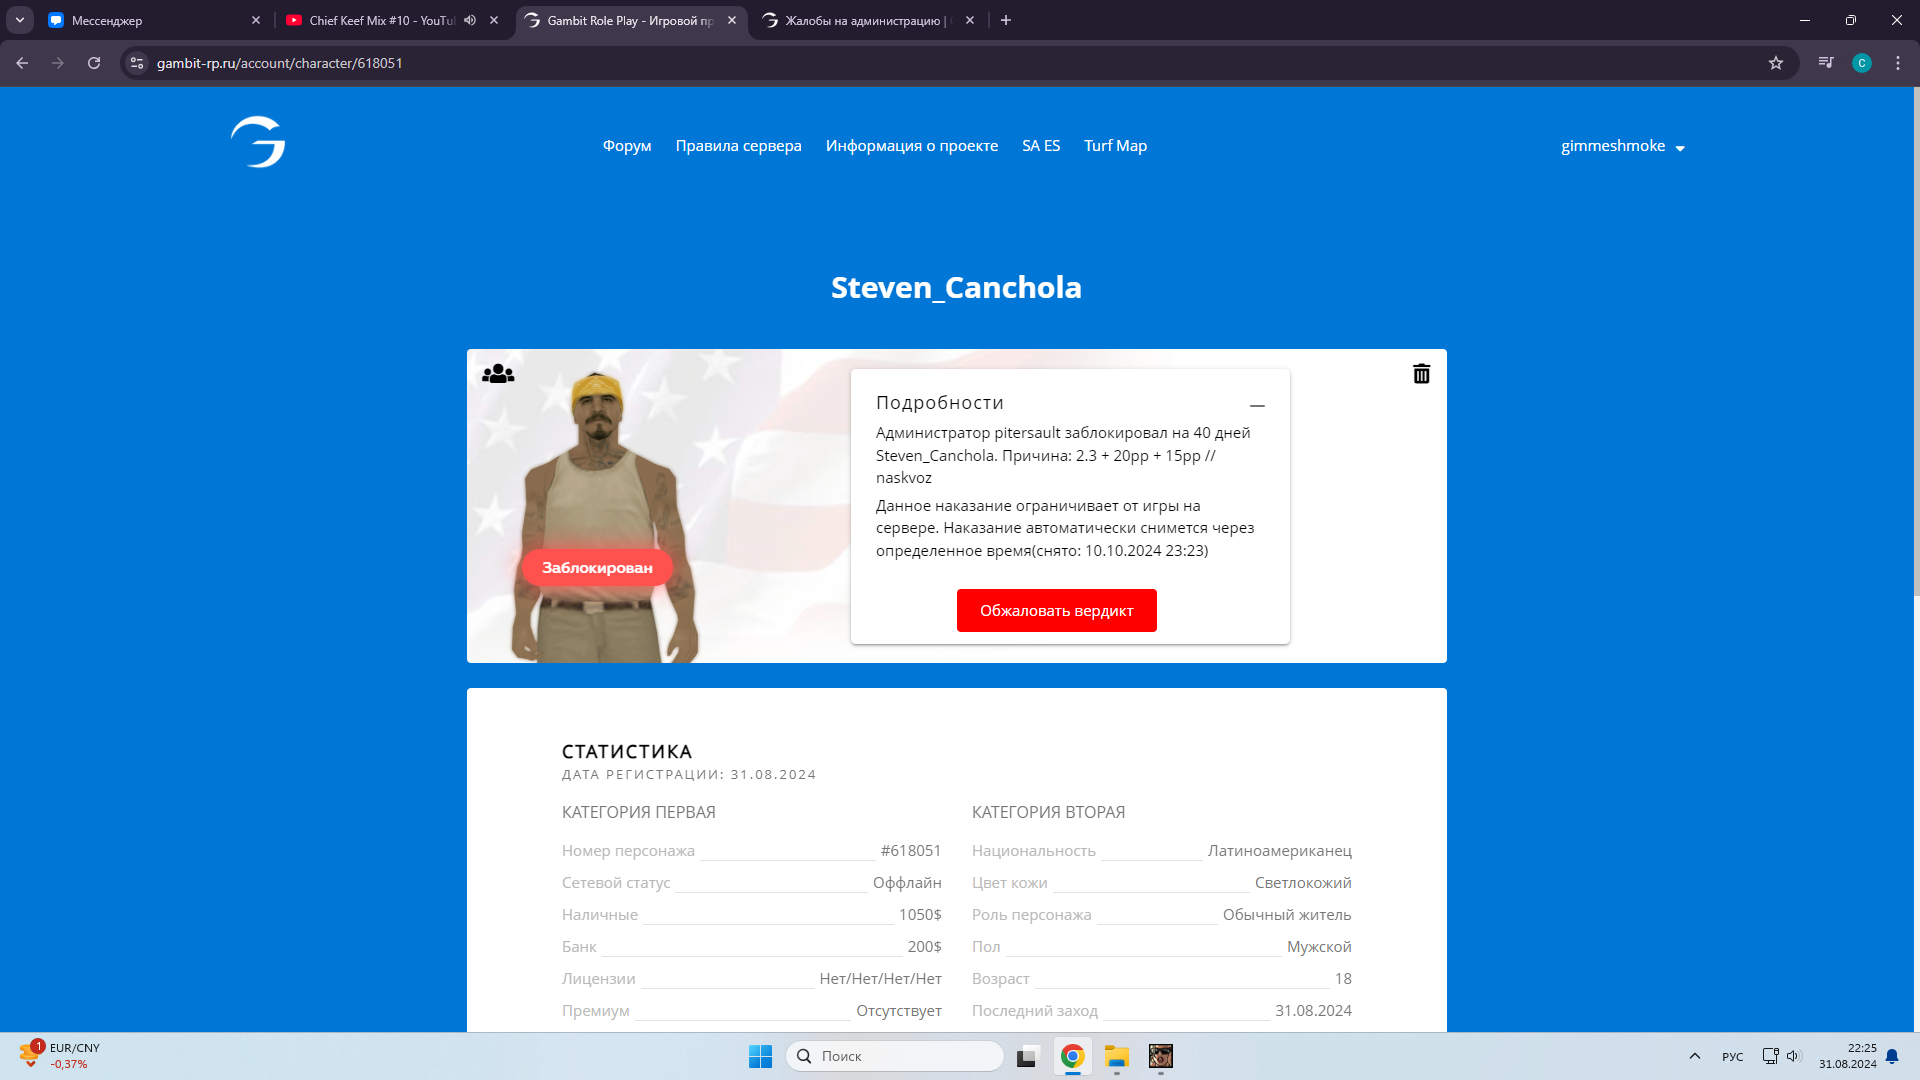Open File Explorer from taskbar

tap(1116, 1056)
